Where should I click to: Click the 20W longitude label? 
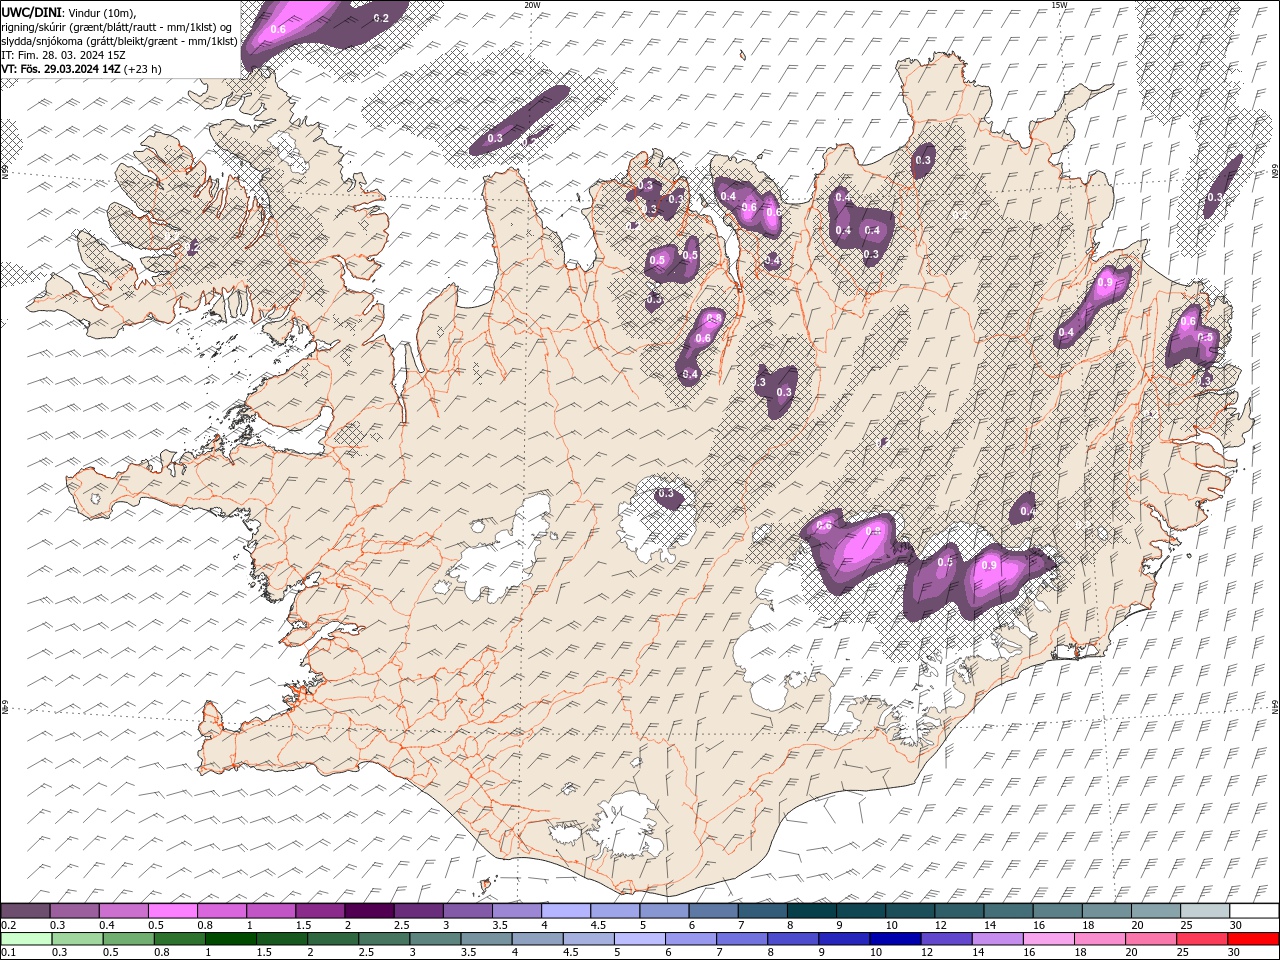tap(532, 5)
